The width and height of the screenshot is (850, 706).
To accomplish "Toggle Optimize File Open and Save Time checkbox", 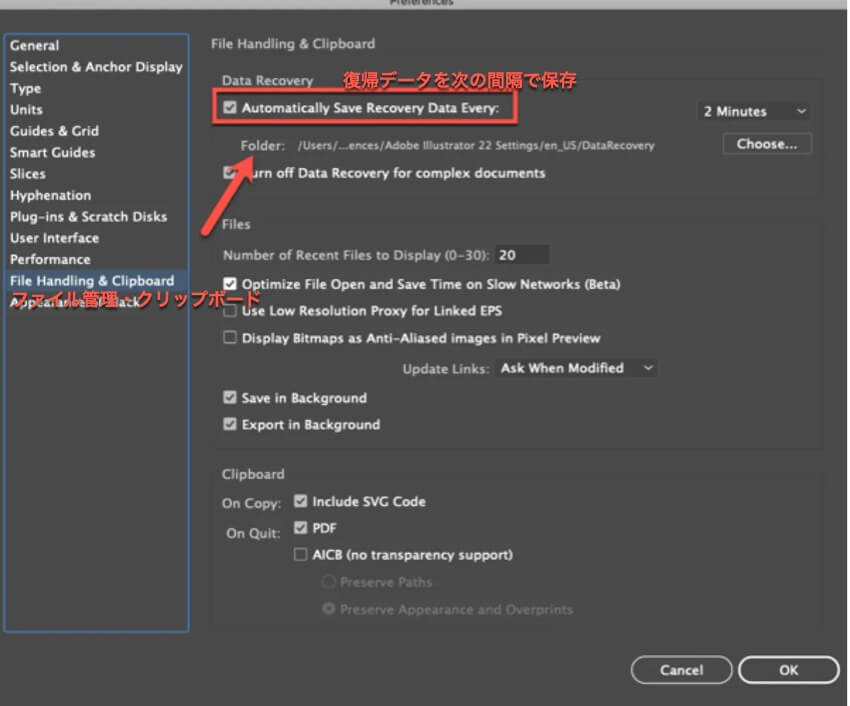I will pos(231,285).
